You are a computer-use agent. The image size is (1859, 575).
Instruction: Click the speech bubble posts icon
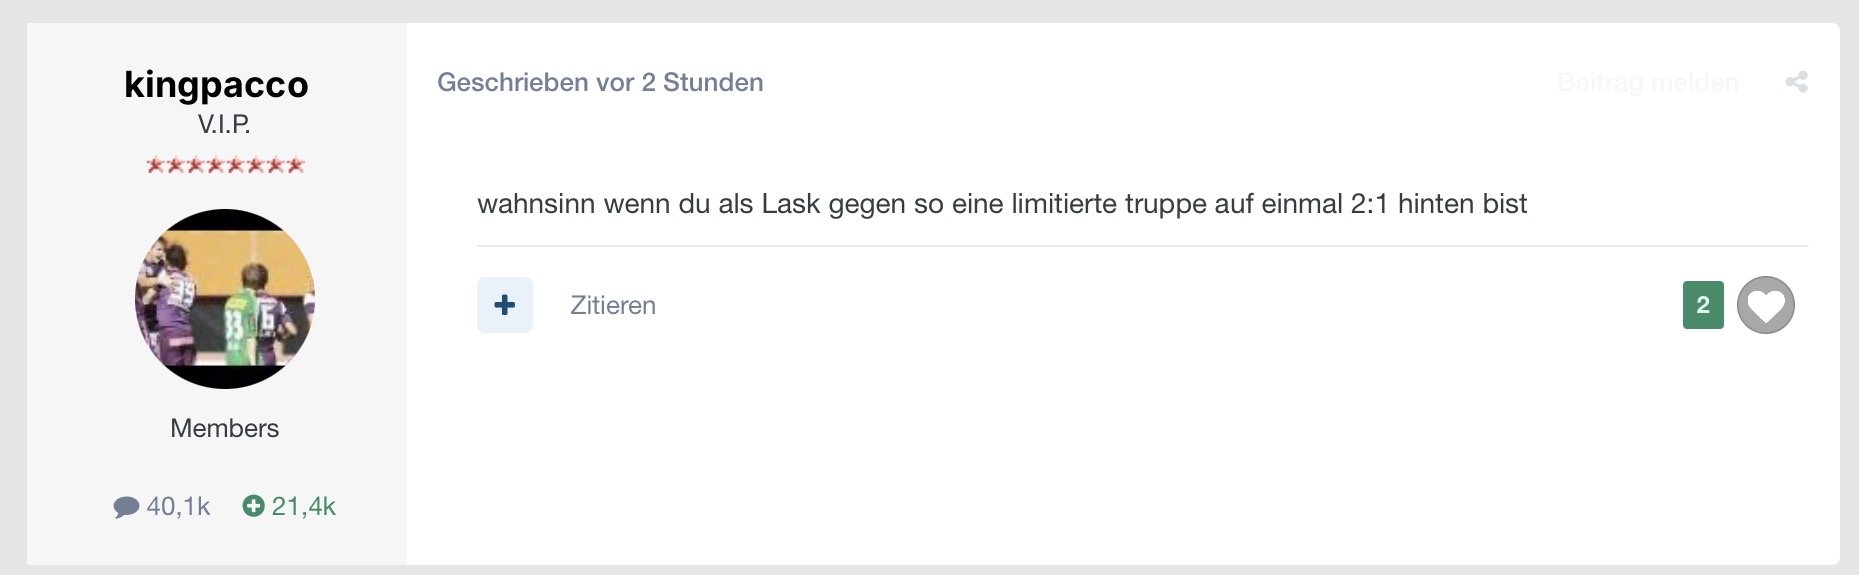coord(126,507)
